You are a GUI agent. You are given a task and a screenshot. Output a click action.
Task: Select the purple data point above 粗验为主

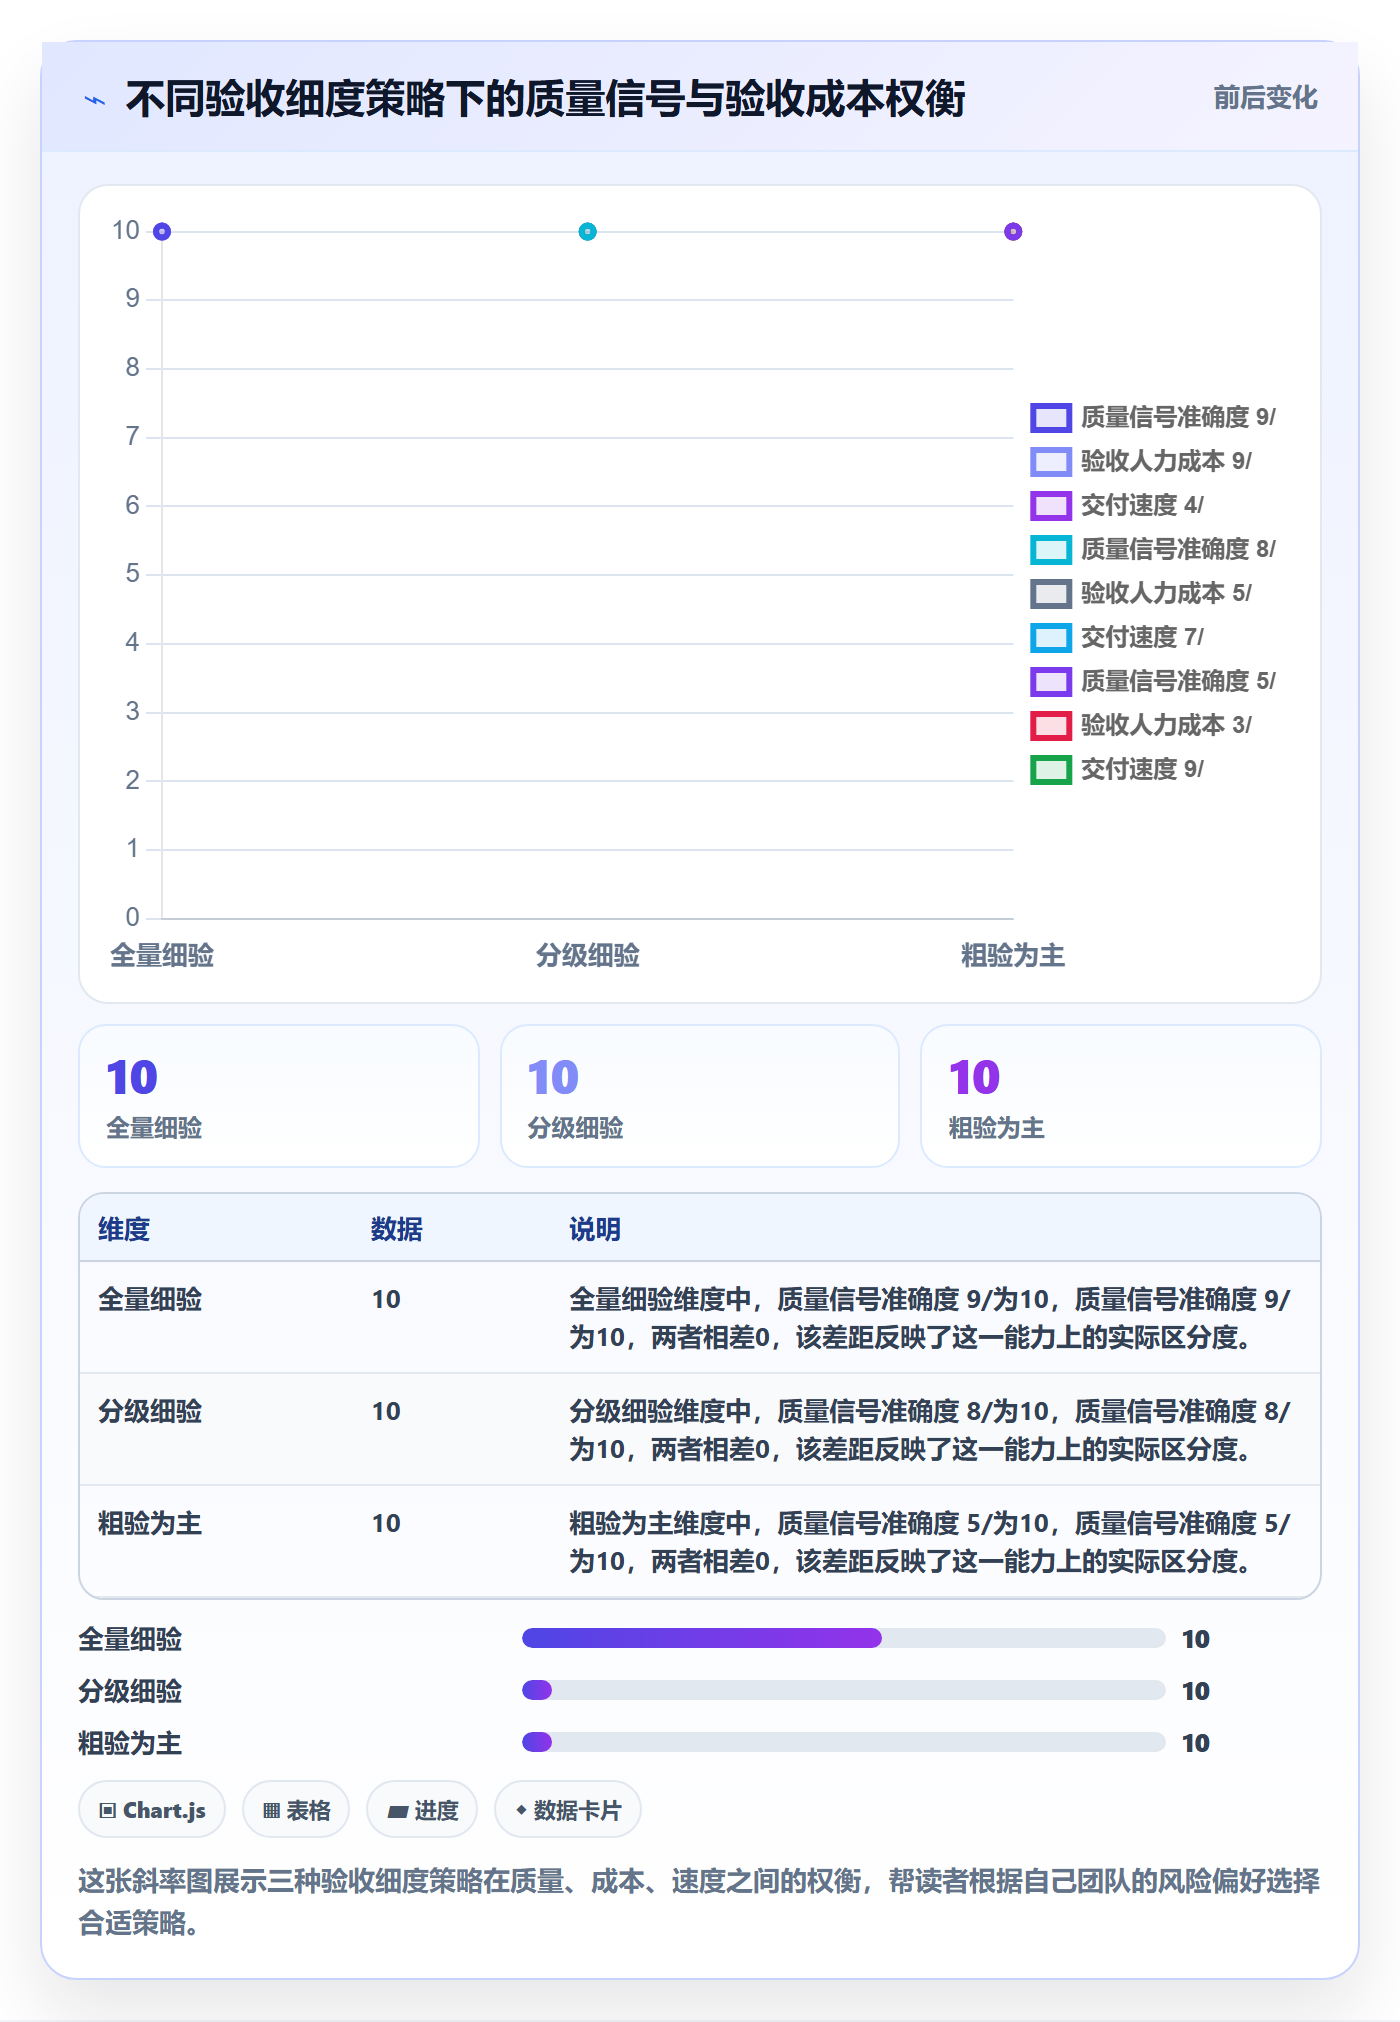coord(1013,232)
